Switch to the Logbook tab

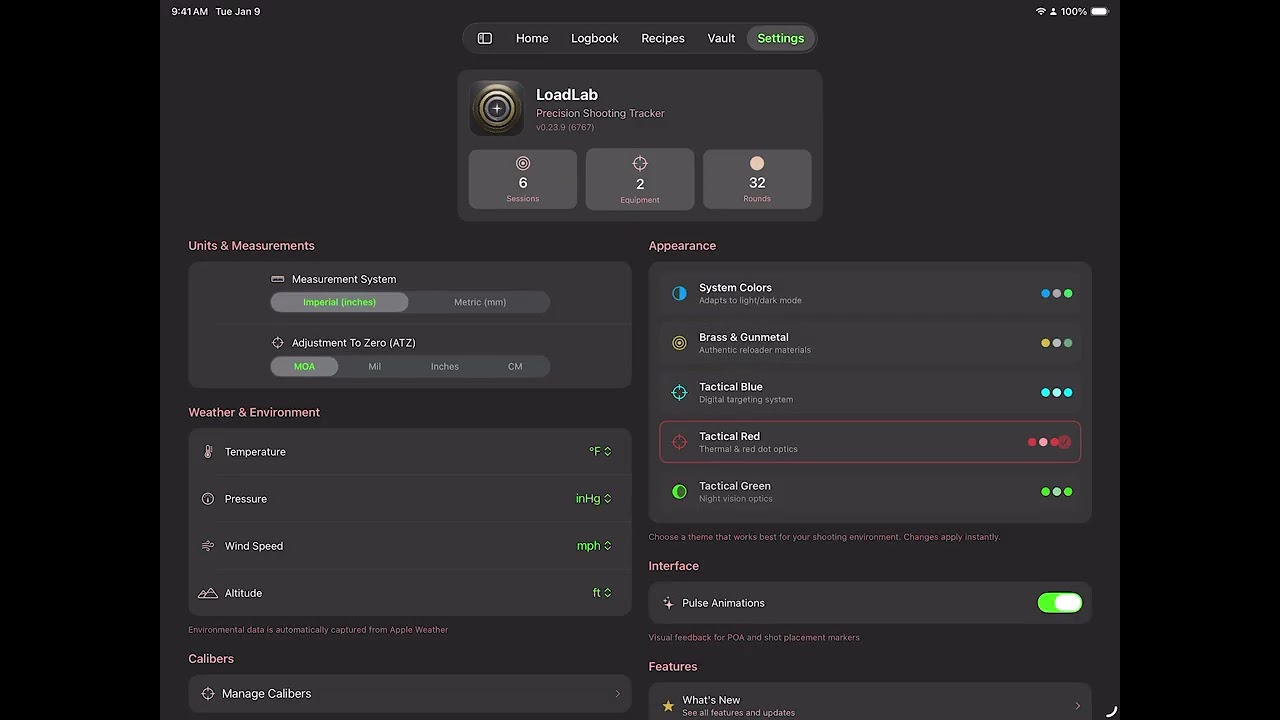pyautogui.click(x=595, y=38)
